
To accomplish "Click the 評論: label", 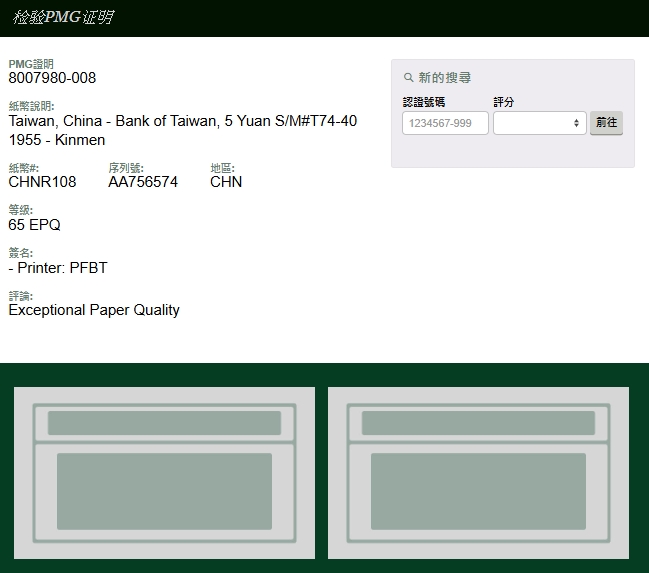I will (21, 296).
